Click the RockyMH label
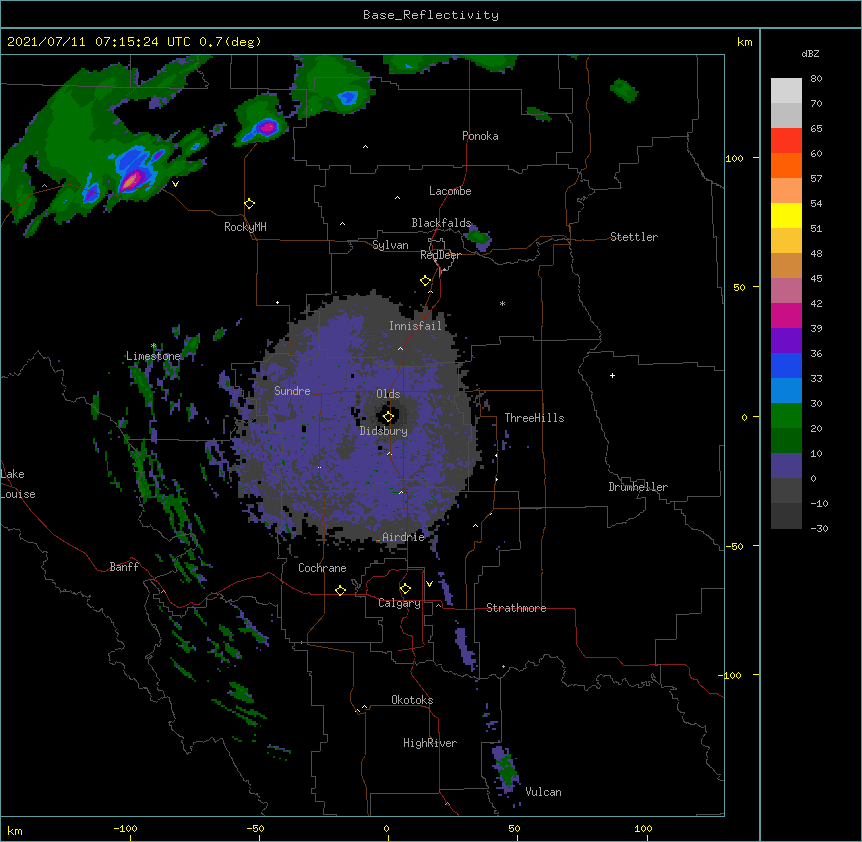Image resolution: width=862 pixels, height=842 pixels. pos(245,227)
